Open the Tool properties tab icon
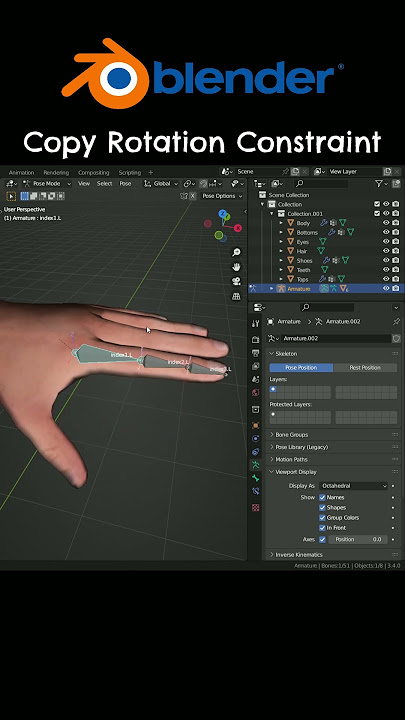The width and height of the screenshot is (405, 720). click(256, 324)
